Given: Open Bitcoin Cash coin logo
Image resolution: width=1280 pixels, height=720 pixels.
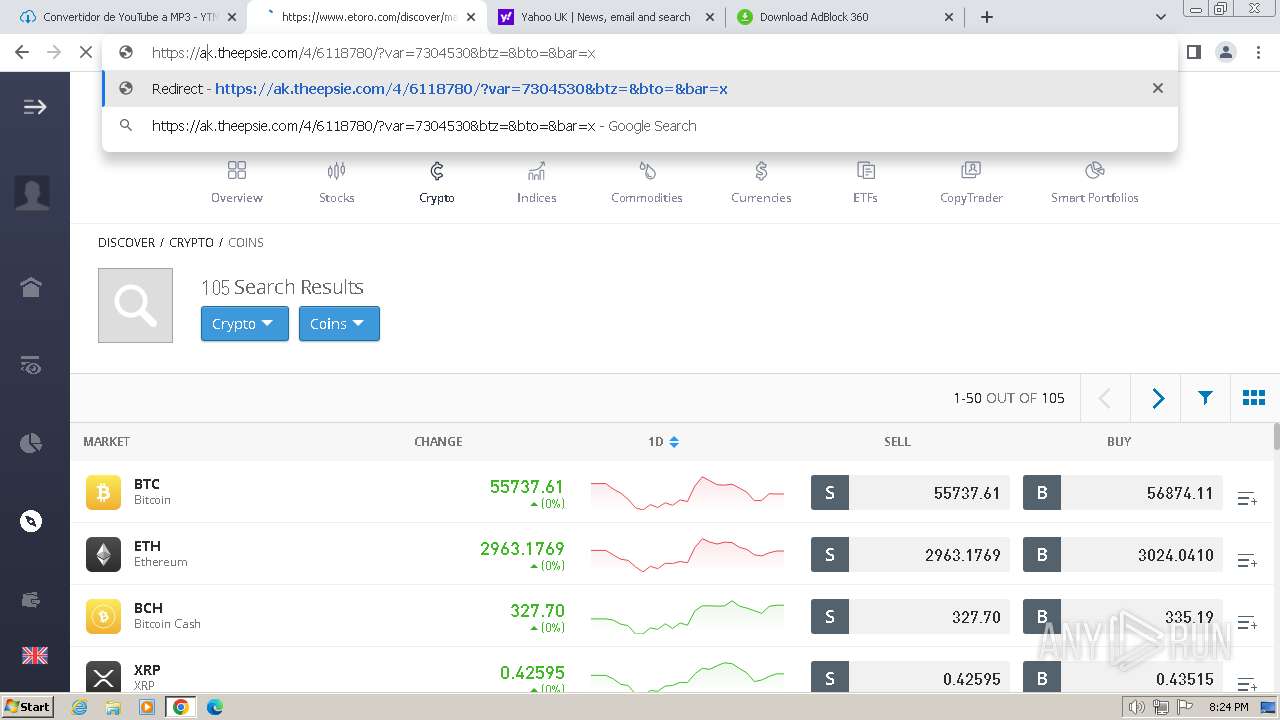Looking at the screenshot, I should 103,616.
